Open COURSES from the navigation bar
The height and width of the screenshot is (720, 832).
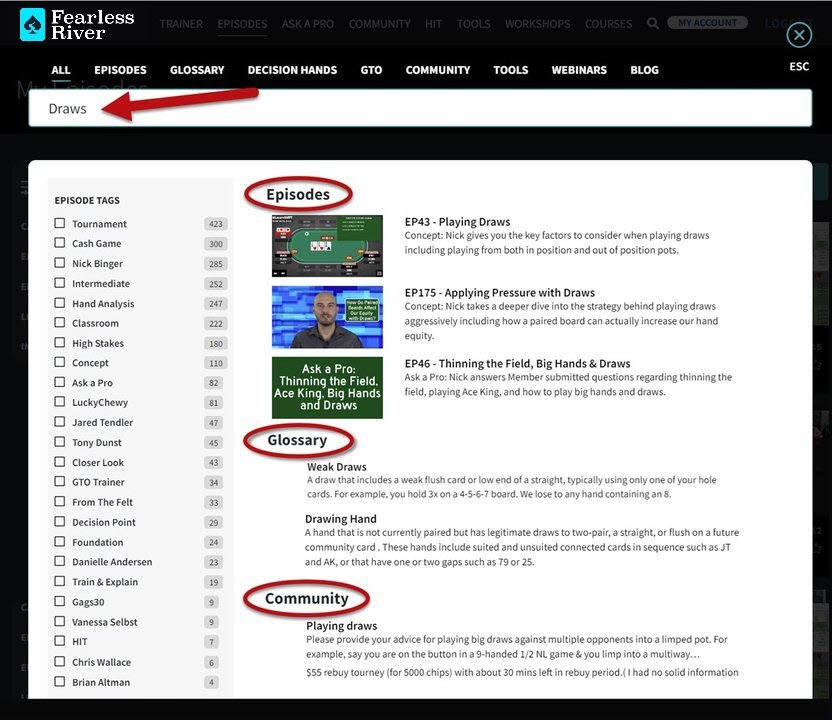click(608, 24)
